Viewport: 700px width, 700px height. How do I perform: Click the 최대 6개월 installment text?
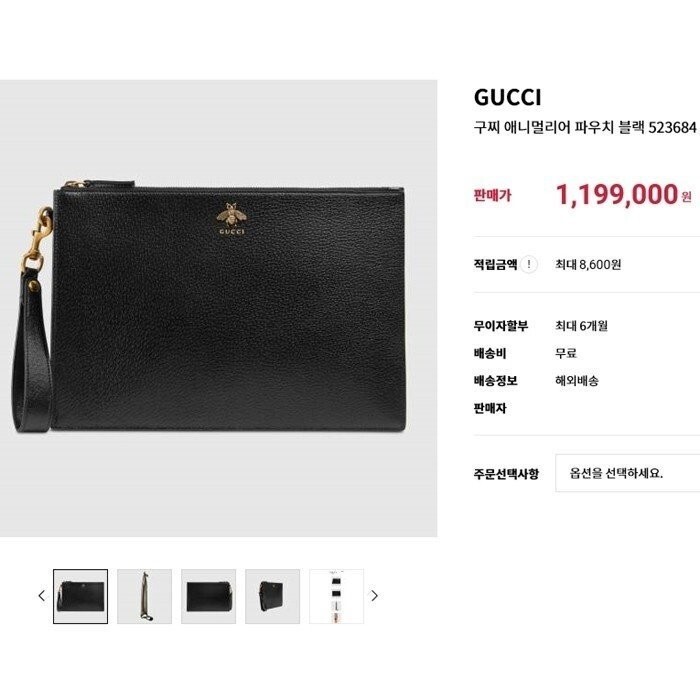click(581, 326)
